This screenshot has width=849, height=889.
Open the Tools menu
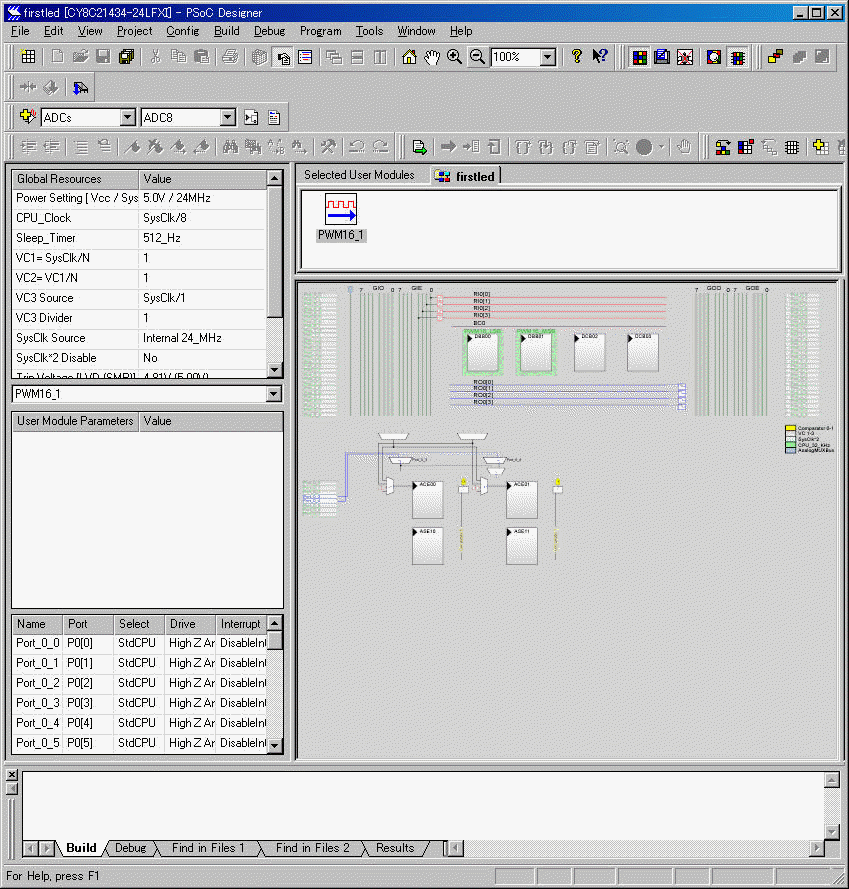coord(369,31)
